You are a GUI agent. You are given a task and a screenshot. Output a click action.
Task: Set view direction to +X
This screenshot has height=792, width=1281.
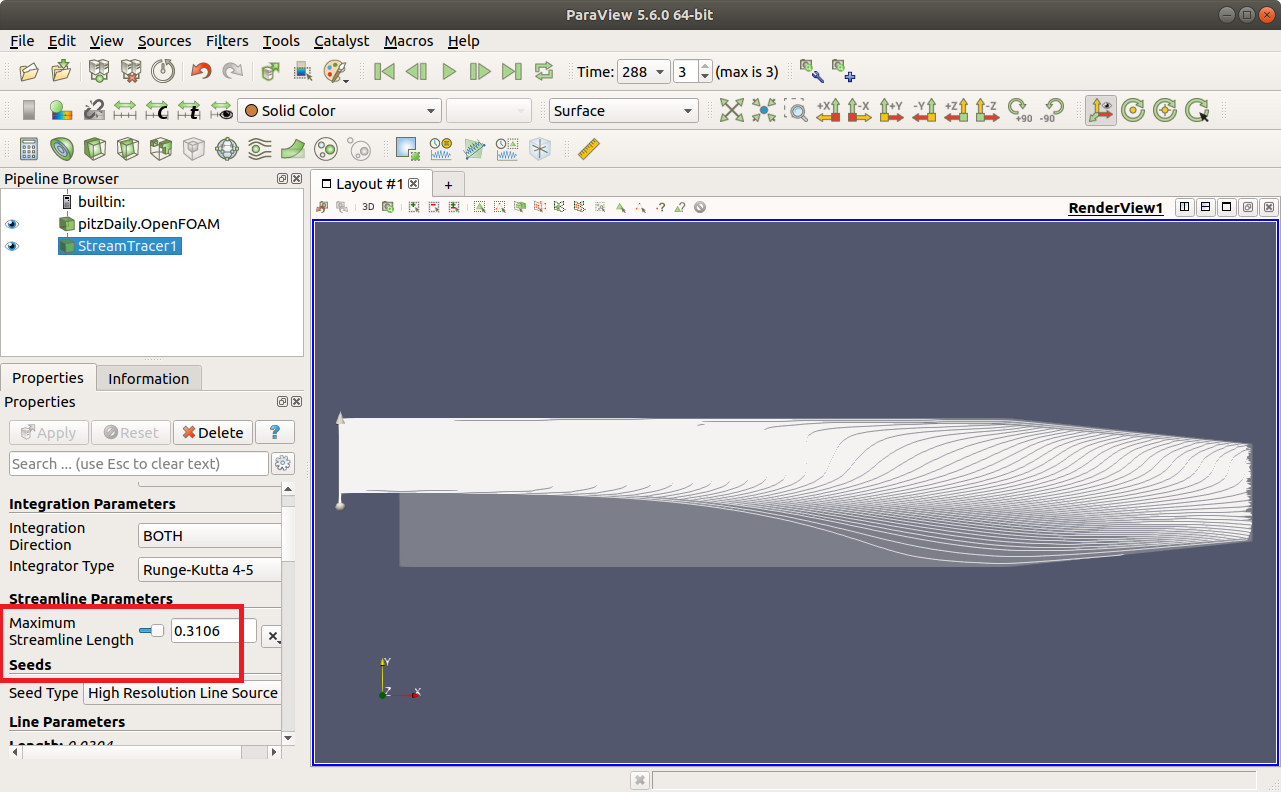(828, 110)
